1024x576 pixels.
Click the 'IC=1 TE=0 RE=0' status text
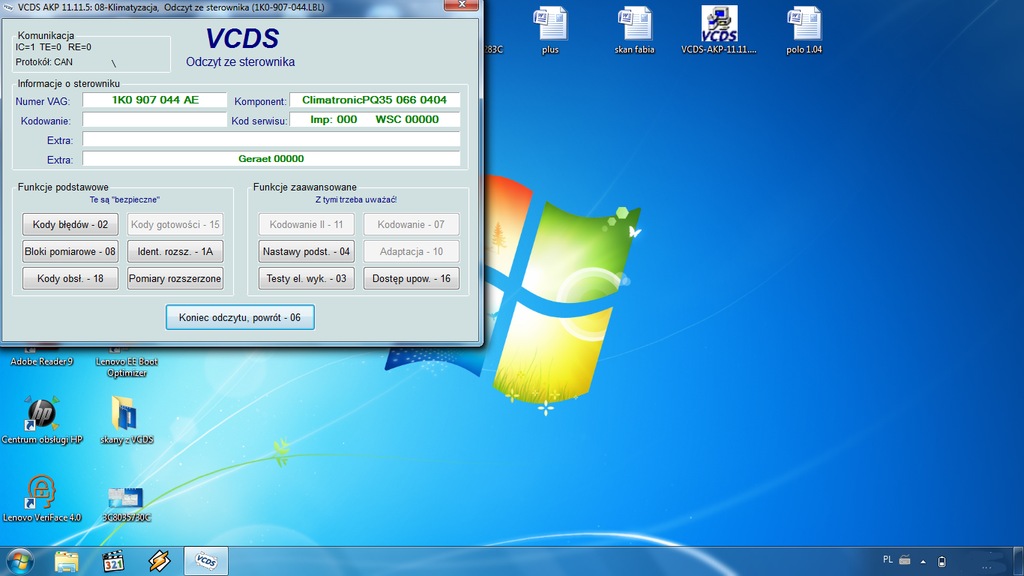pos(54,47)
